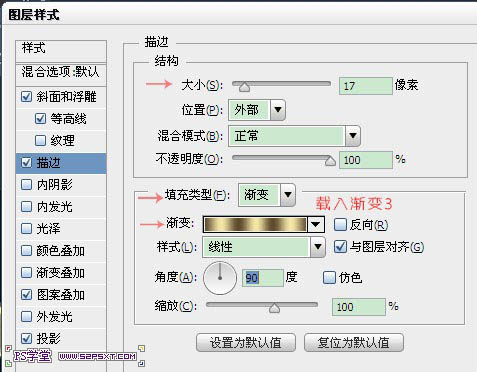Click the opacity input field showing 100
Image resolution: width=477 pixels, height=372 pixels.
[366, 160]
